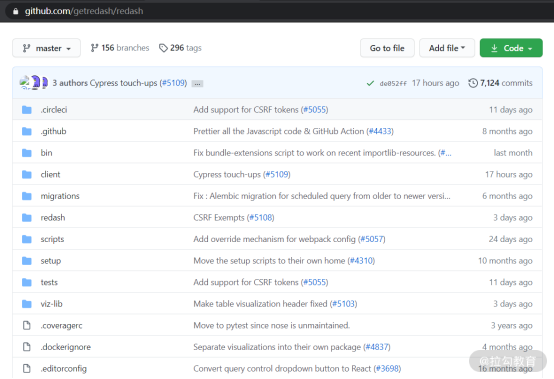Viewport: 554px width, 379px height.
Task: Click the Go to file button
Action: pyautogui.click(x=387, y=48)
